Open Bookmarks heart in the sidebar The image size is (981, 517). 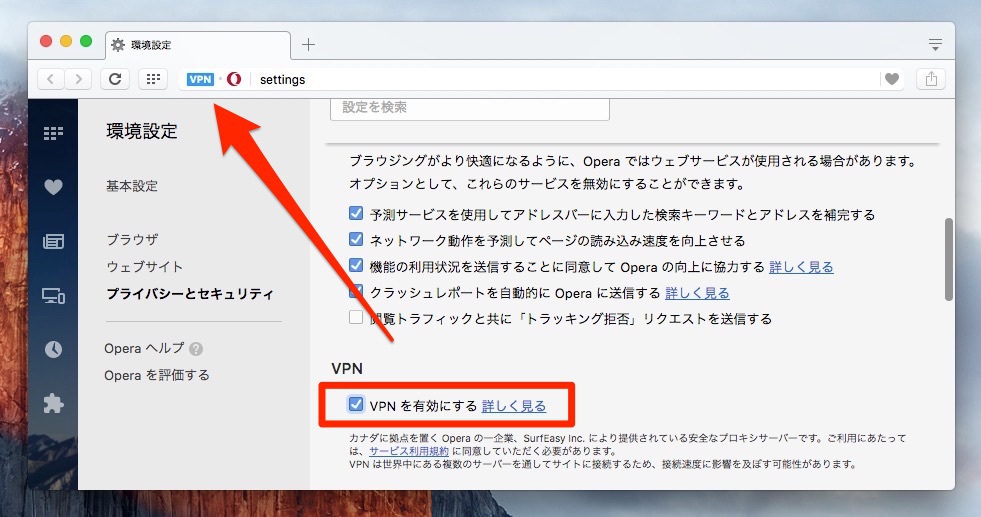[53, 187]
